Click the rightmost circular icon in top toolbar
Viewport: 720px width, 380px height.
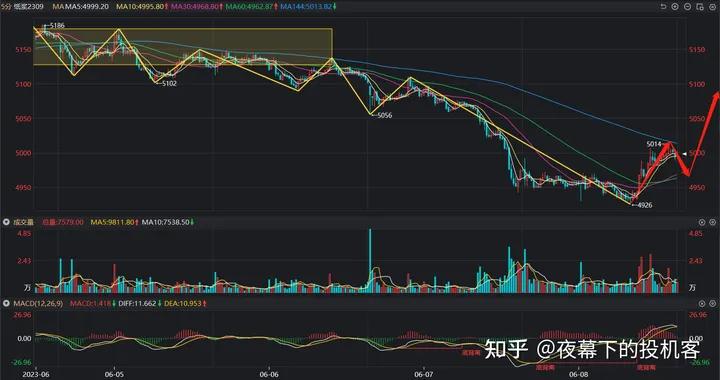pyautogui.click(x=712, y=7)
